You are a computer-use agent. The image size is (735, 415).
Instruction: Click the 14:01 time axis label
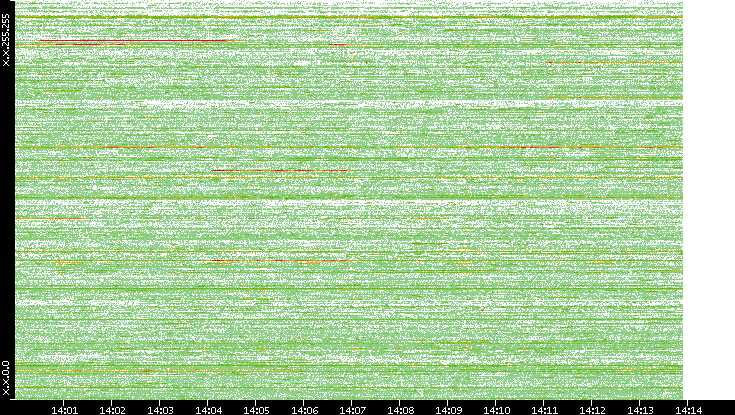(x=64, y=410)
